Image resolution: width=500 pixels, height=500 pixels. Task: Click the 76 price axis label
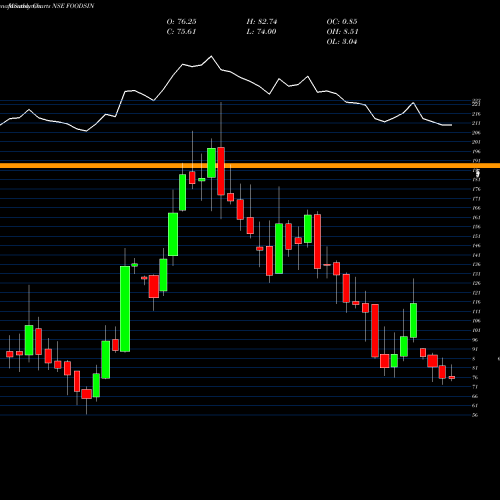pos(475,377)
